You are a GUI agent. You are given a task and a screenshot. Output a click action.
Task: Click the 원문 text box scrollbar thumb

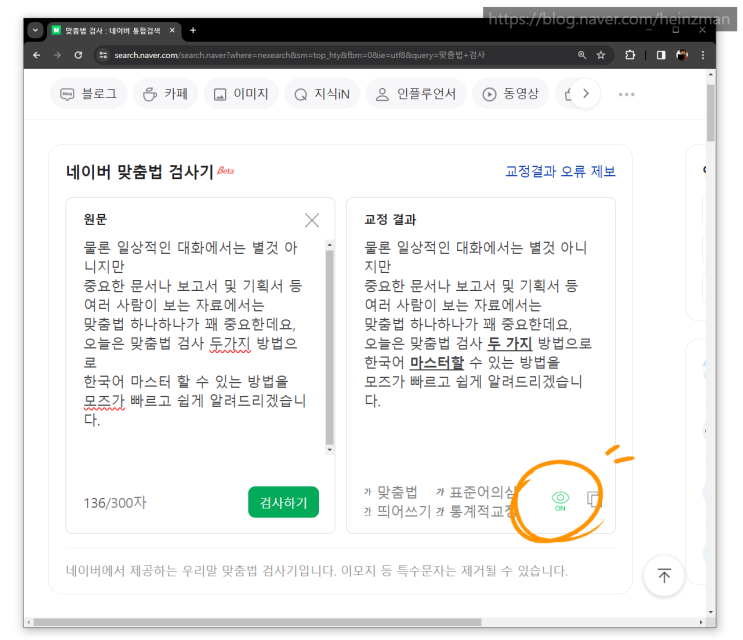pyautogui.click(x=329, y=347)
